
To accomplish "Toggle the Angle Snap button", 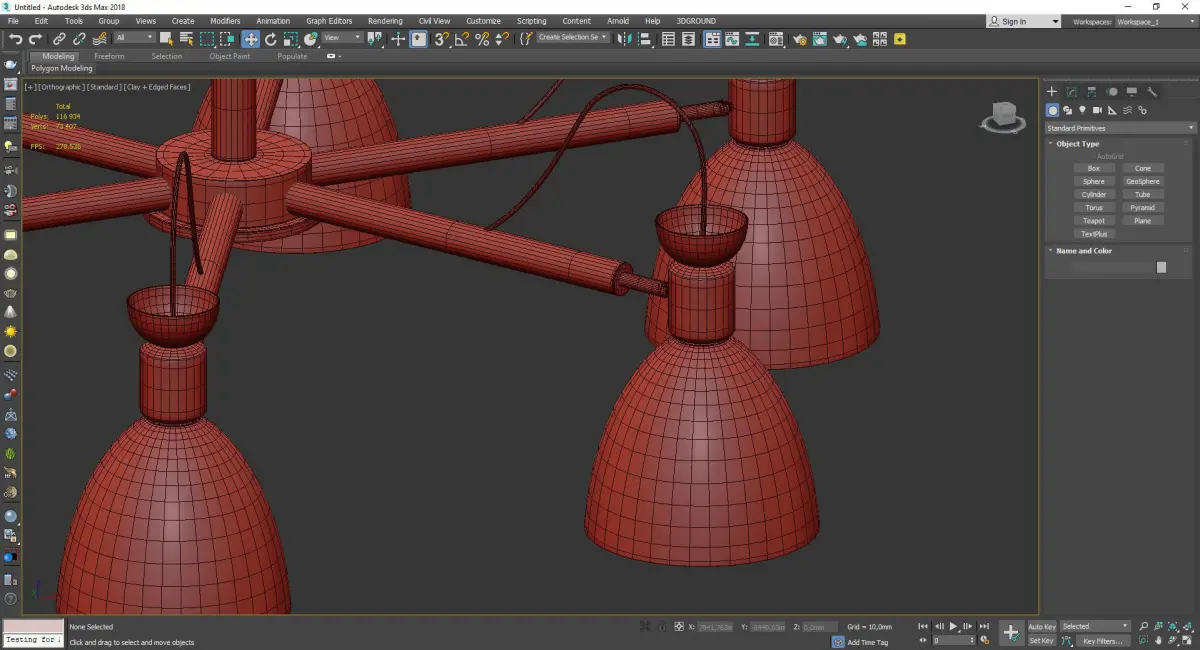I will [x=461, y=39].
